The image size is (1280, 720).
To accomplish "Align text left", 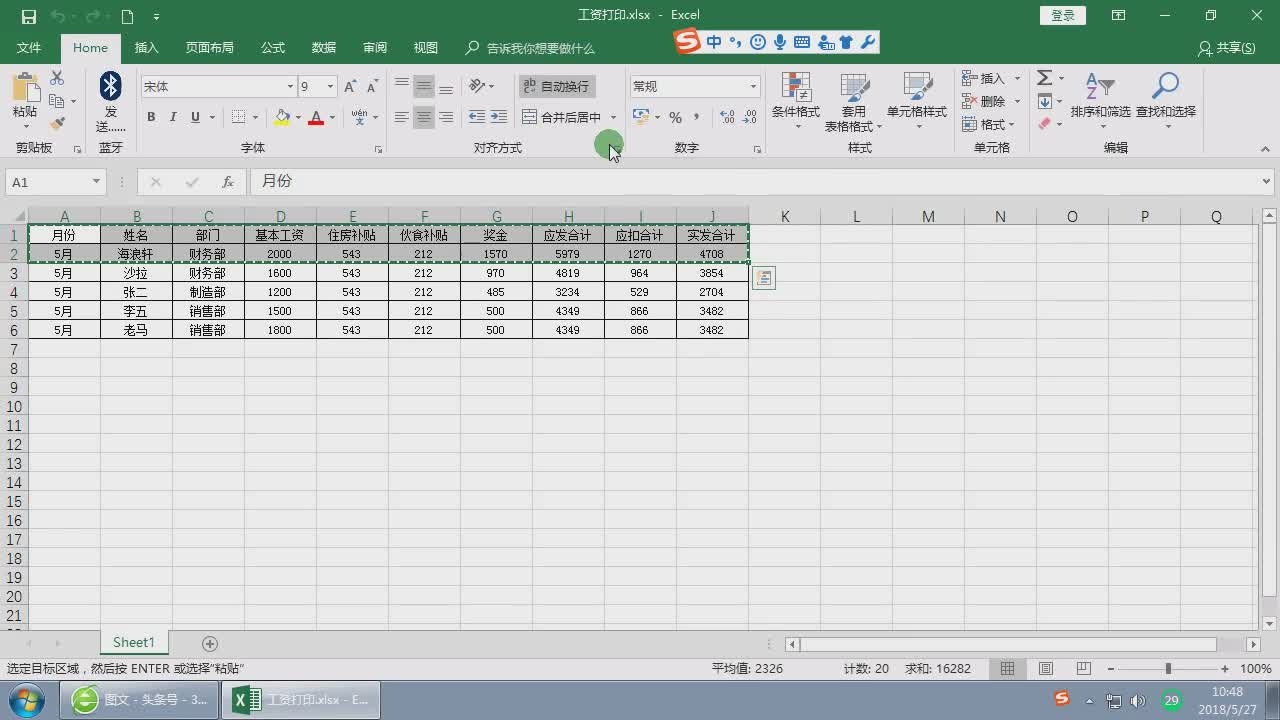I will (402, 117).
